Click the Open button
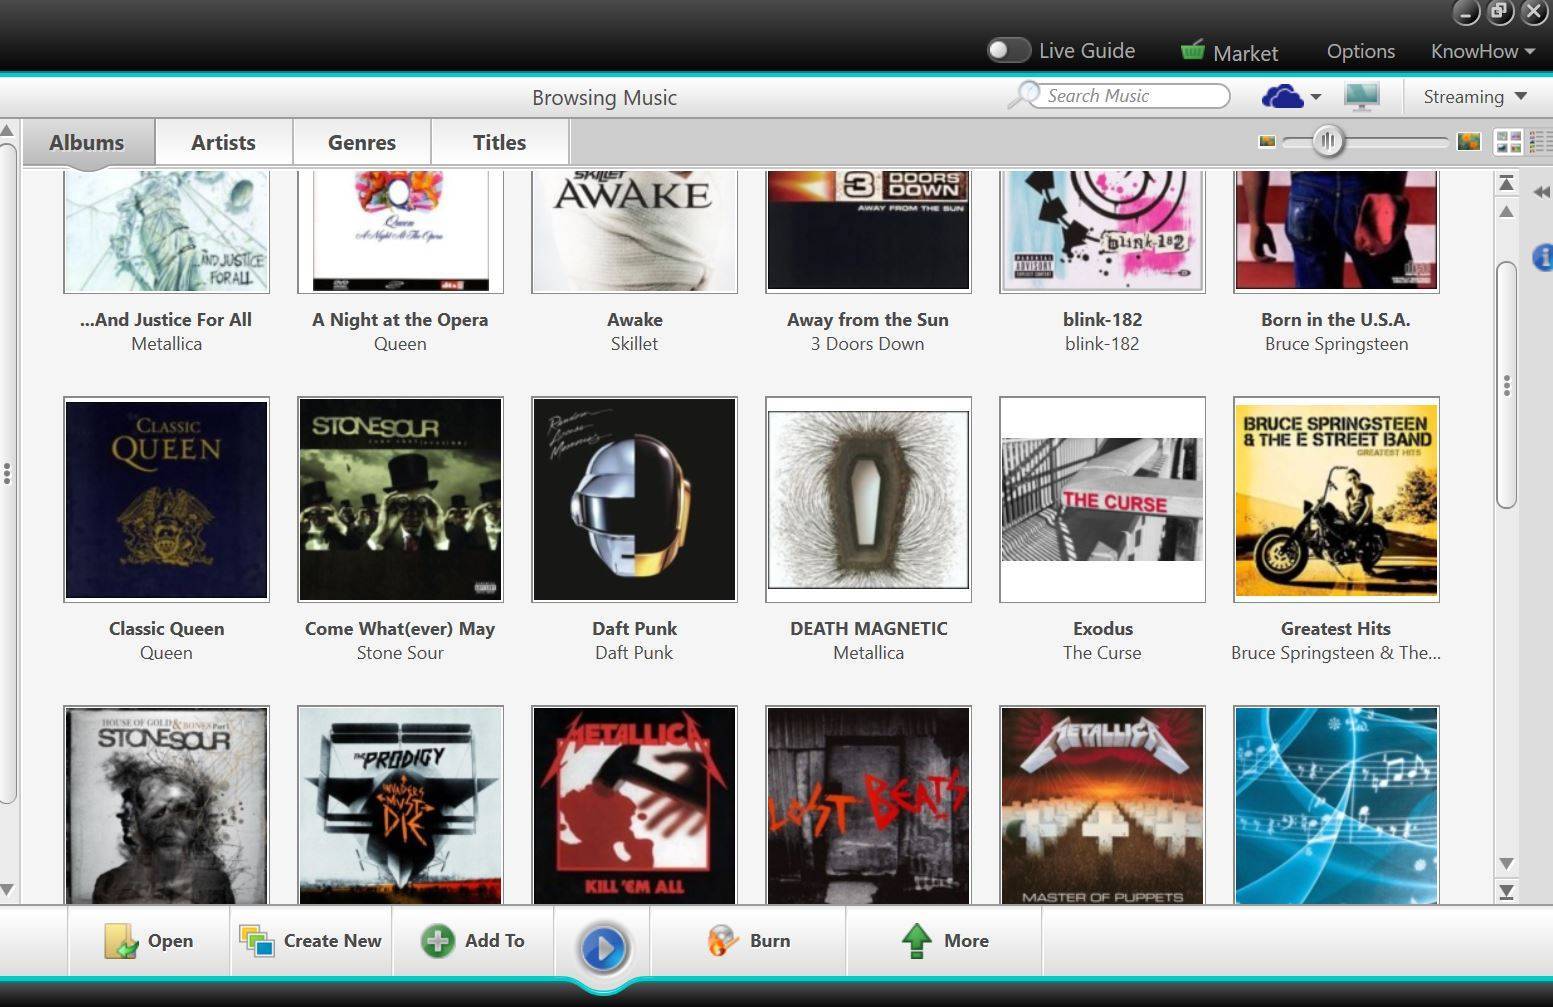 149,941
